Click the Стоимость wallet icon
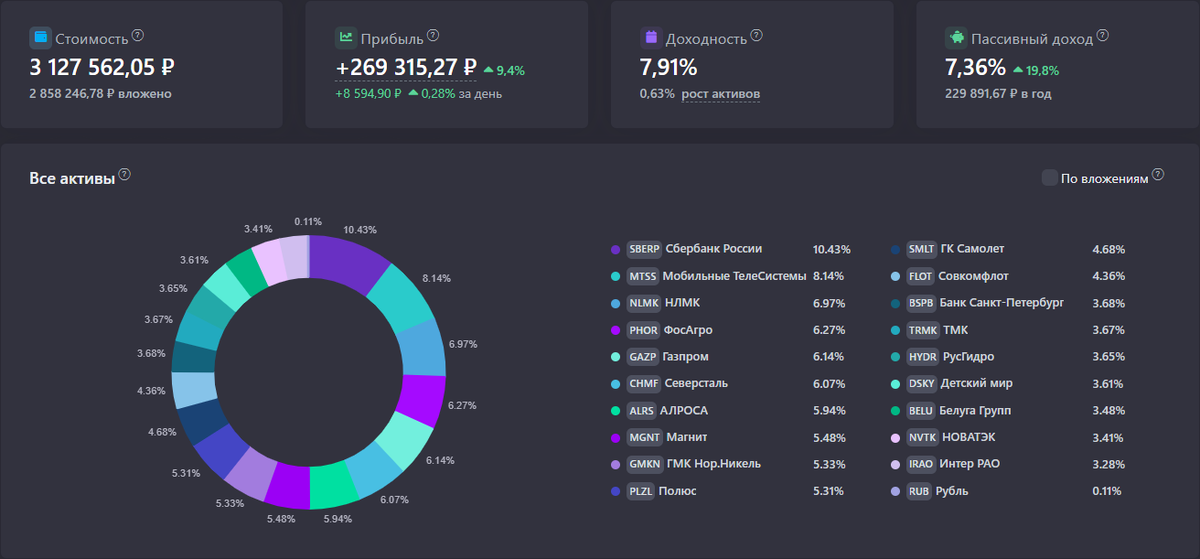 (x=40, y=38)
